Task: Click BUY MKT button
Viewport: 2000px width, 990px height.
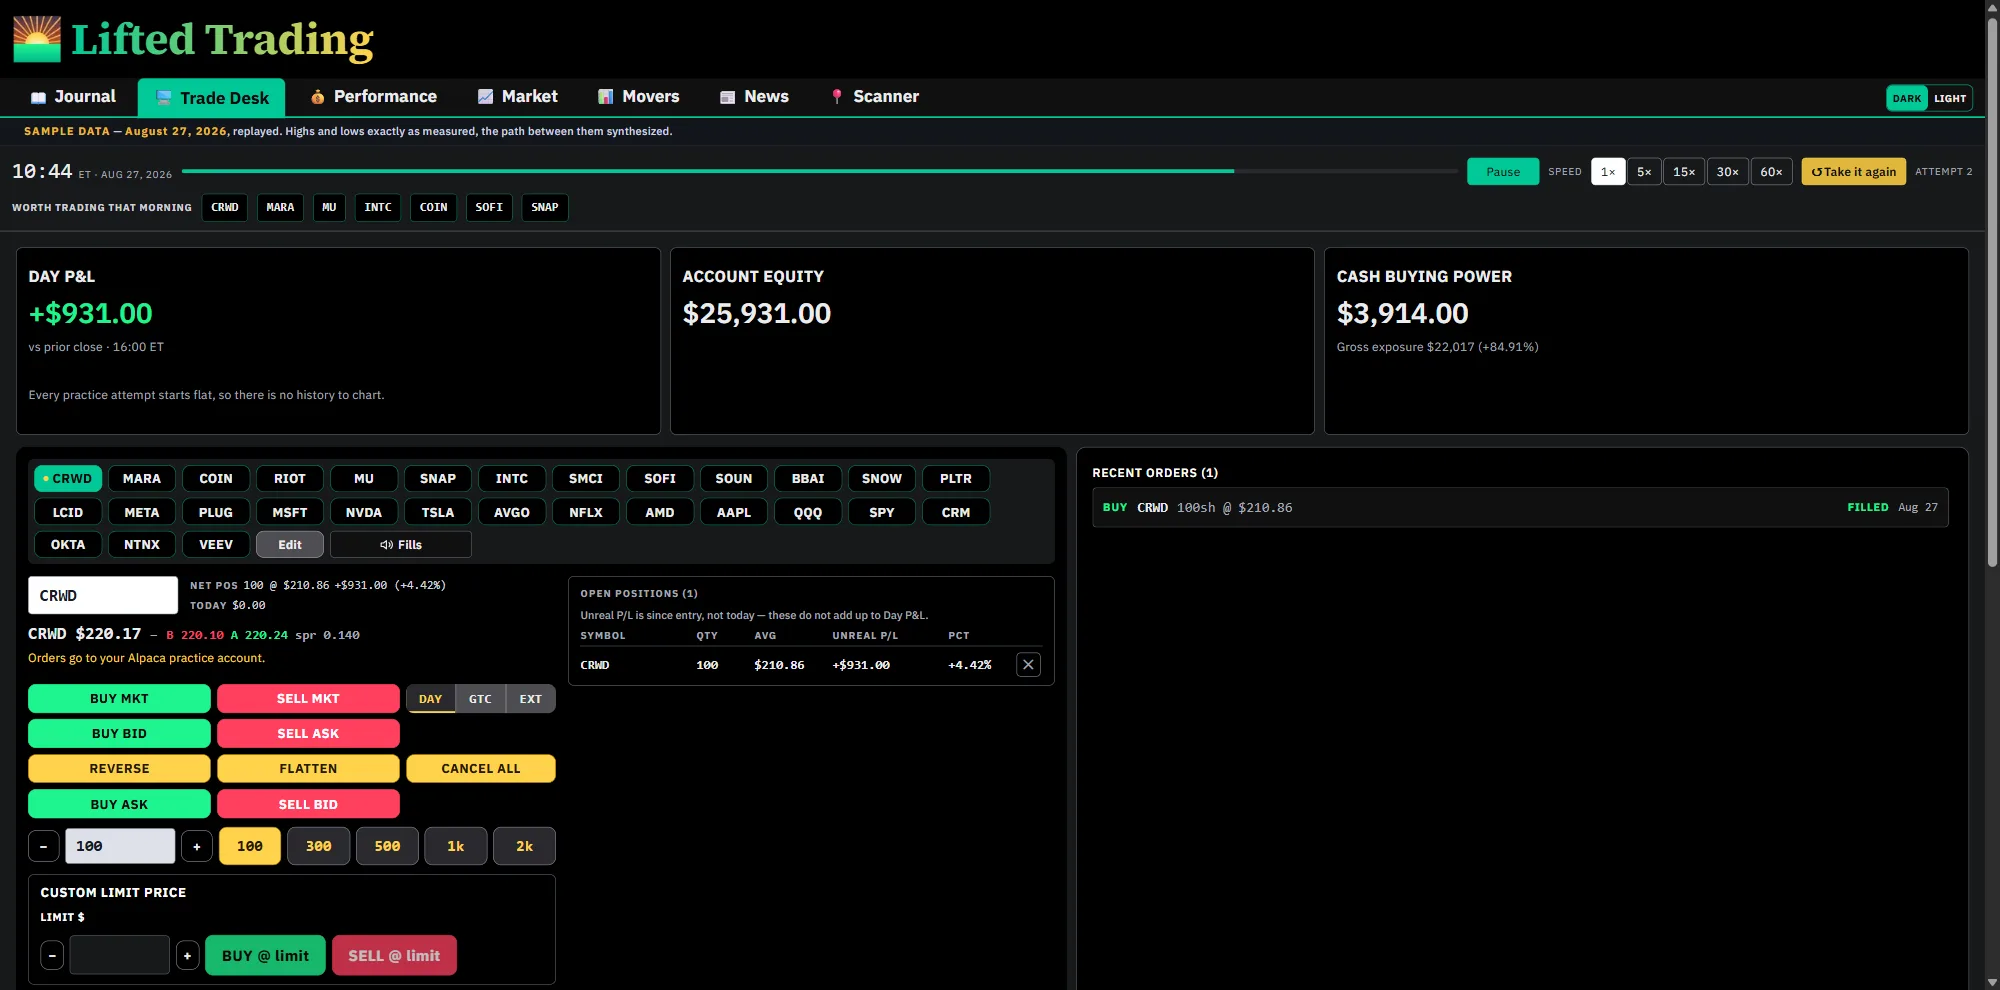Action: coord(119,699)
